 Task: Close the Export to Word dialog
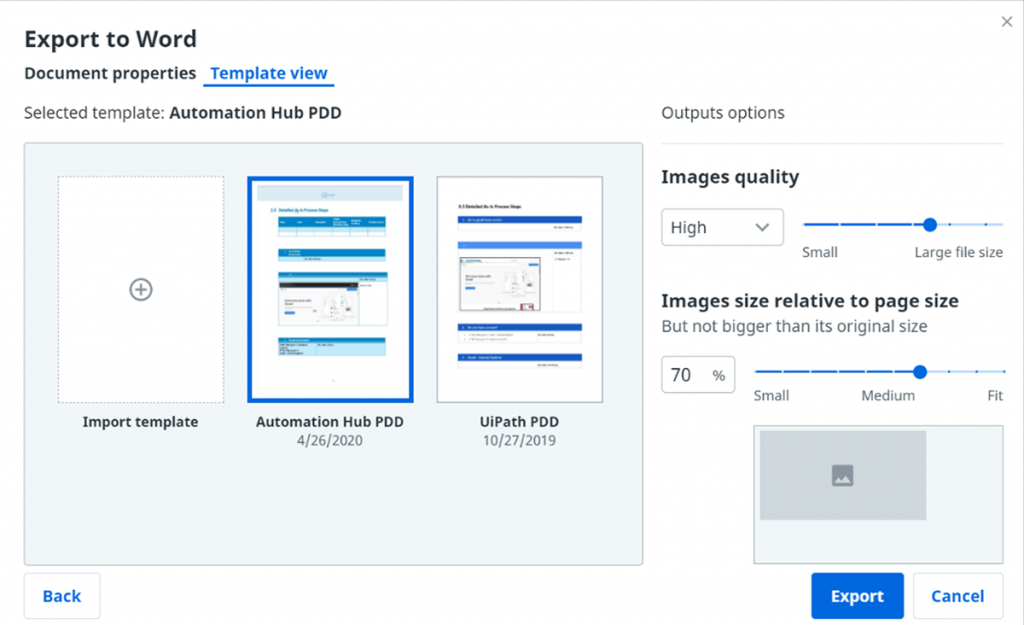point(1006,22)
